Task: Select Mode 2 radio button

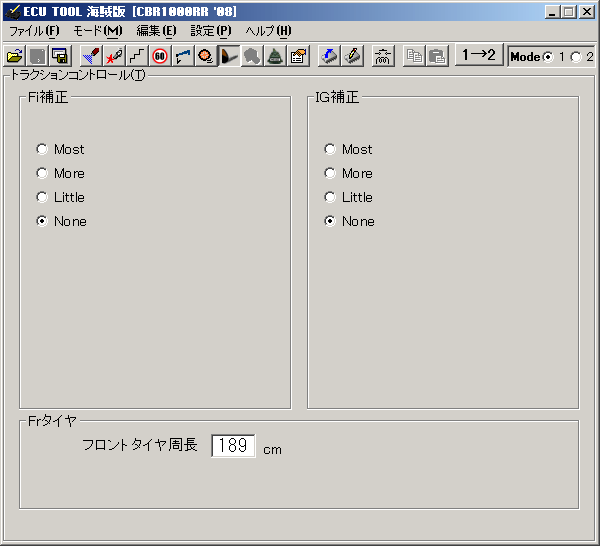Action: (576, 57)
